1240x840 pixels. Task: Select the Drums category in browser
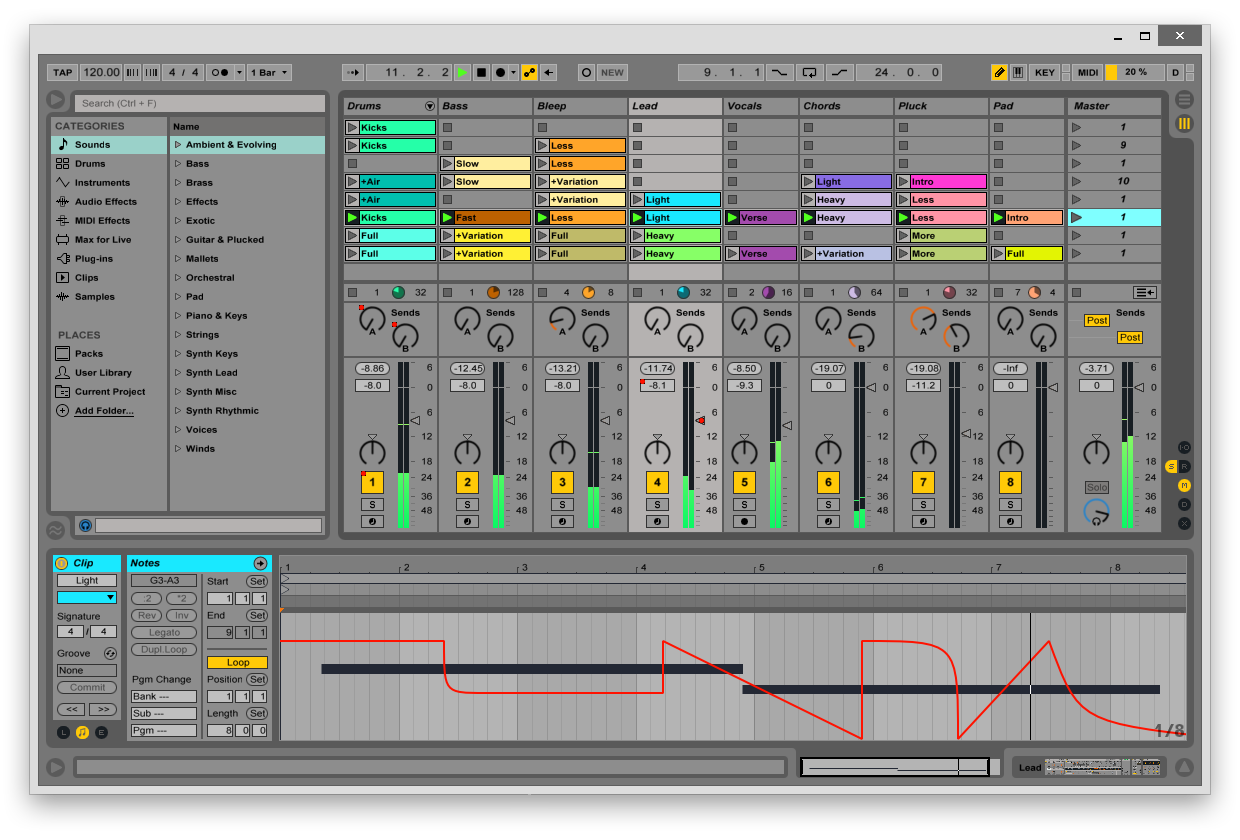coord(90,164)
